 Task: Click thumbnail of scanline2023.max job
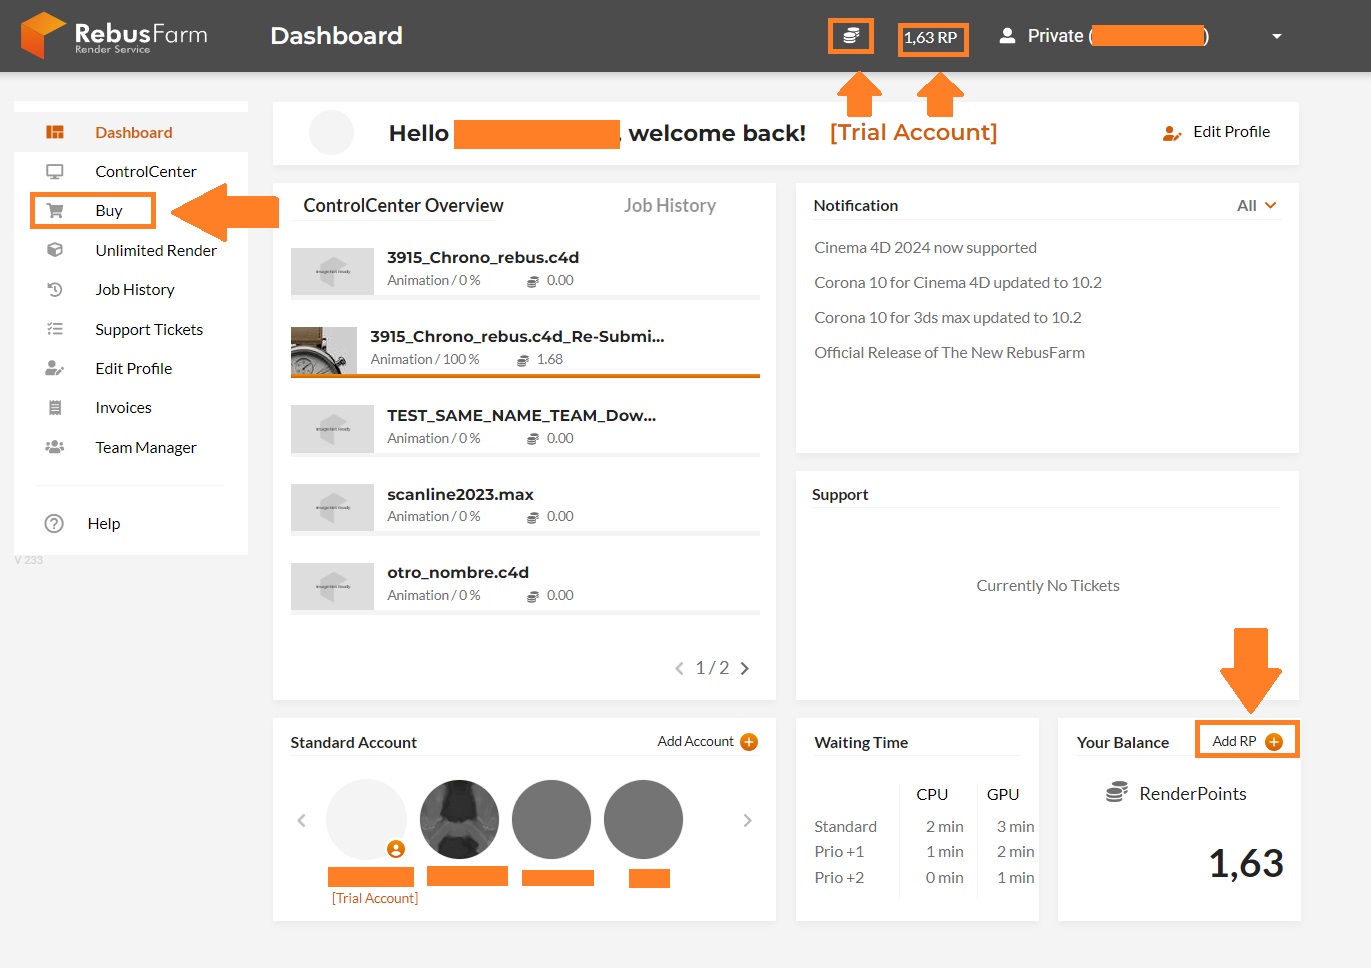tap(332, 508)
